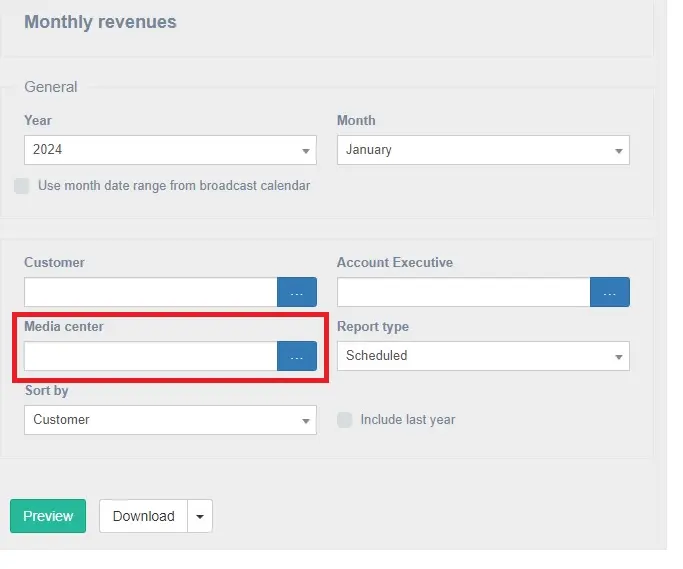Enable broadcast calendar month date range checkbox

point(21,186)
